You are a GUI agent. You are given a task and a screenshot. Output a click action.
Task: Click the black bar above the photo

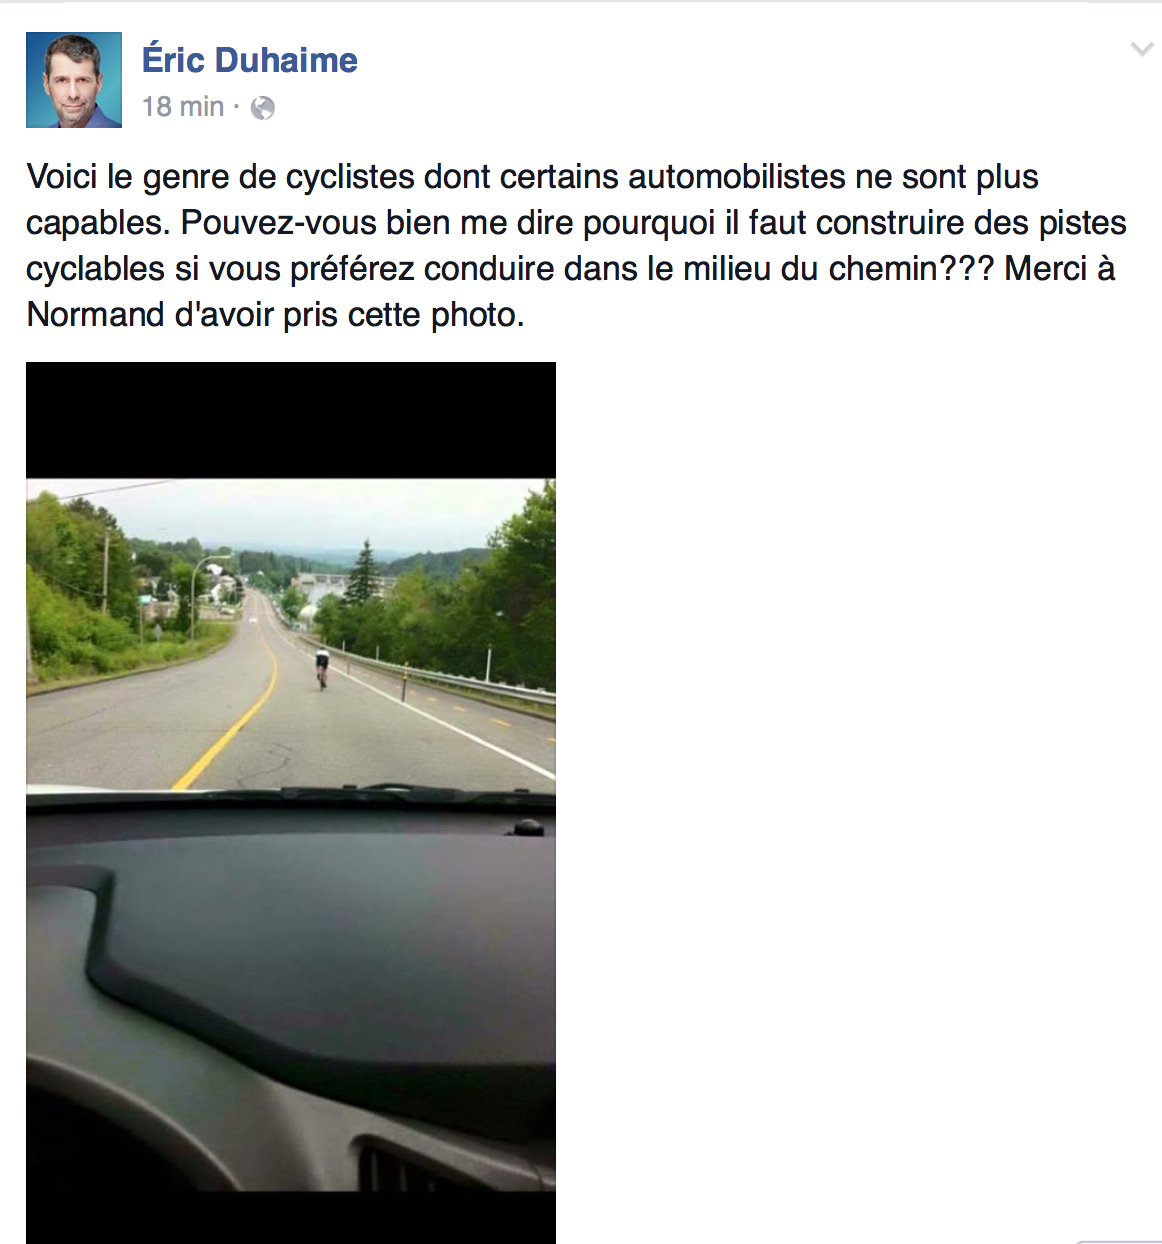(291, 420)
